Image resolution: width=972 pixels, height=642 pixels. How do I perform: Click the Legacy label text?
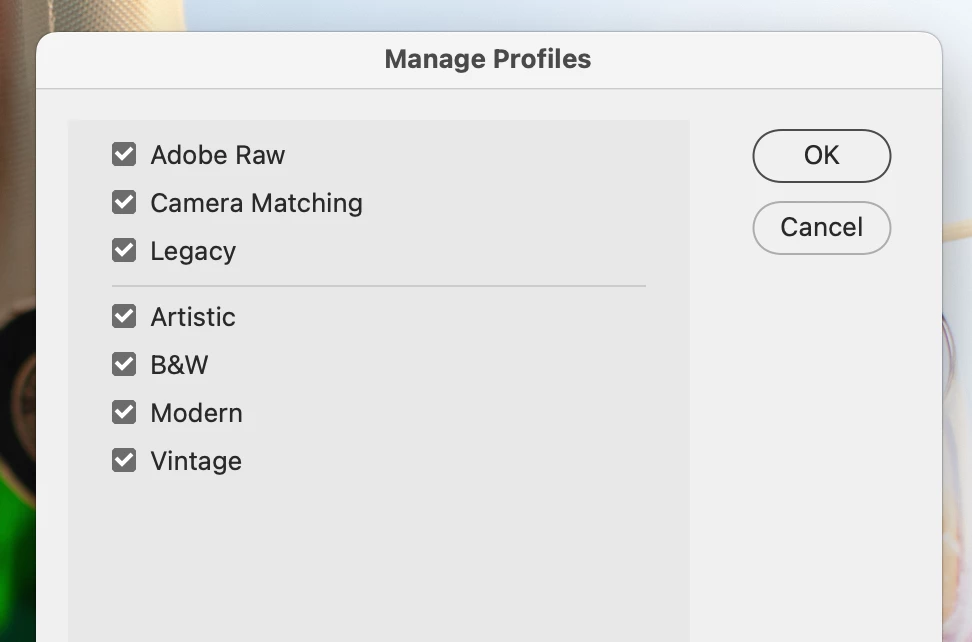pos(193,251)
